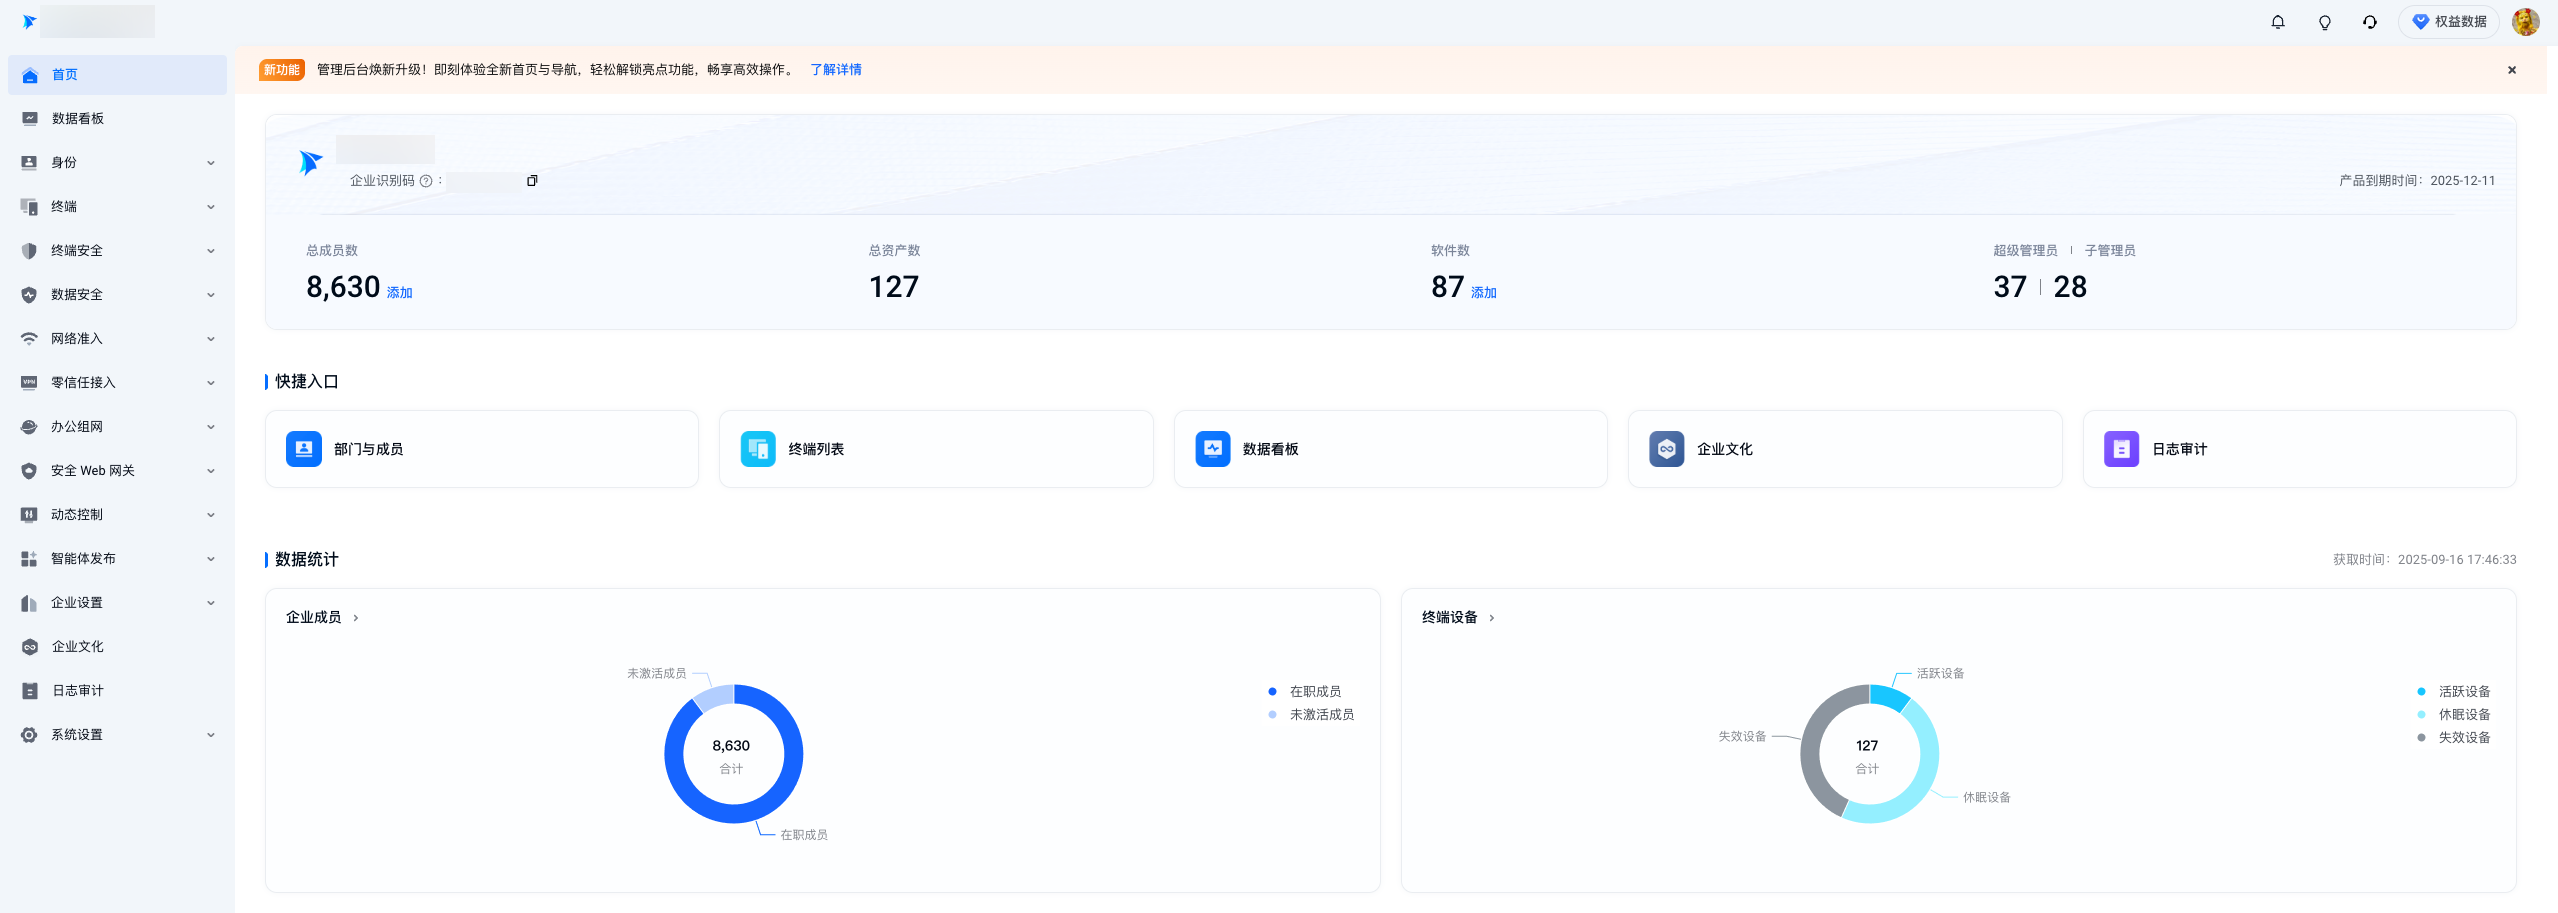Expand the 系统设置 menu chevron

211,735
